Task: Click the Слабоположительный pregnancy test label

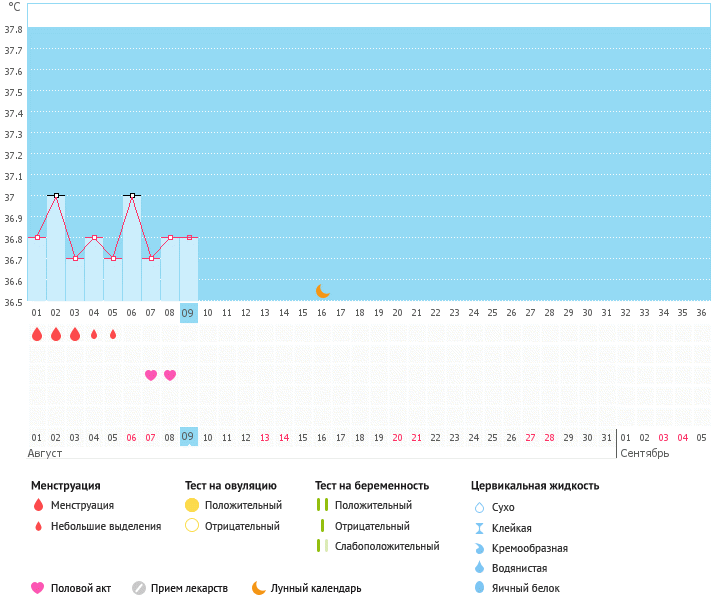Action: tap(387, 546)
